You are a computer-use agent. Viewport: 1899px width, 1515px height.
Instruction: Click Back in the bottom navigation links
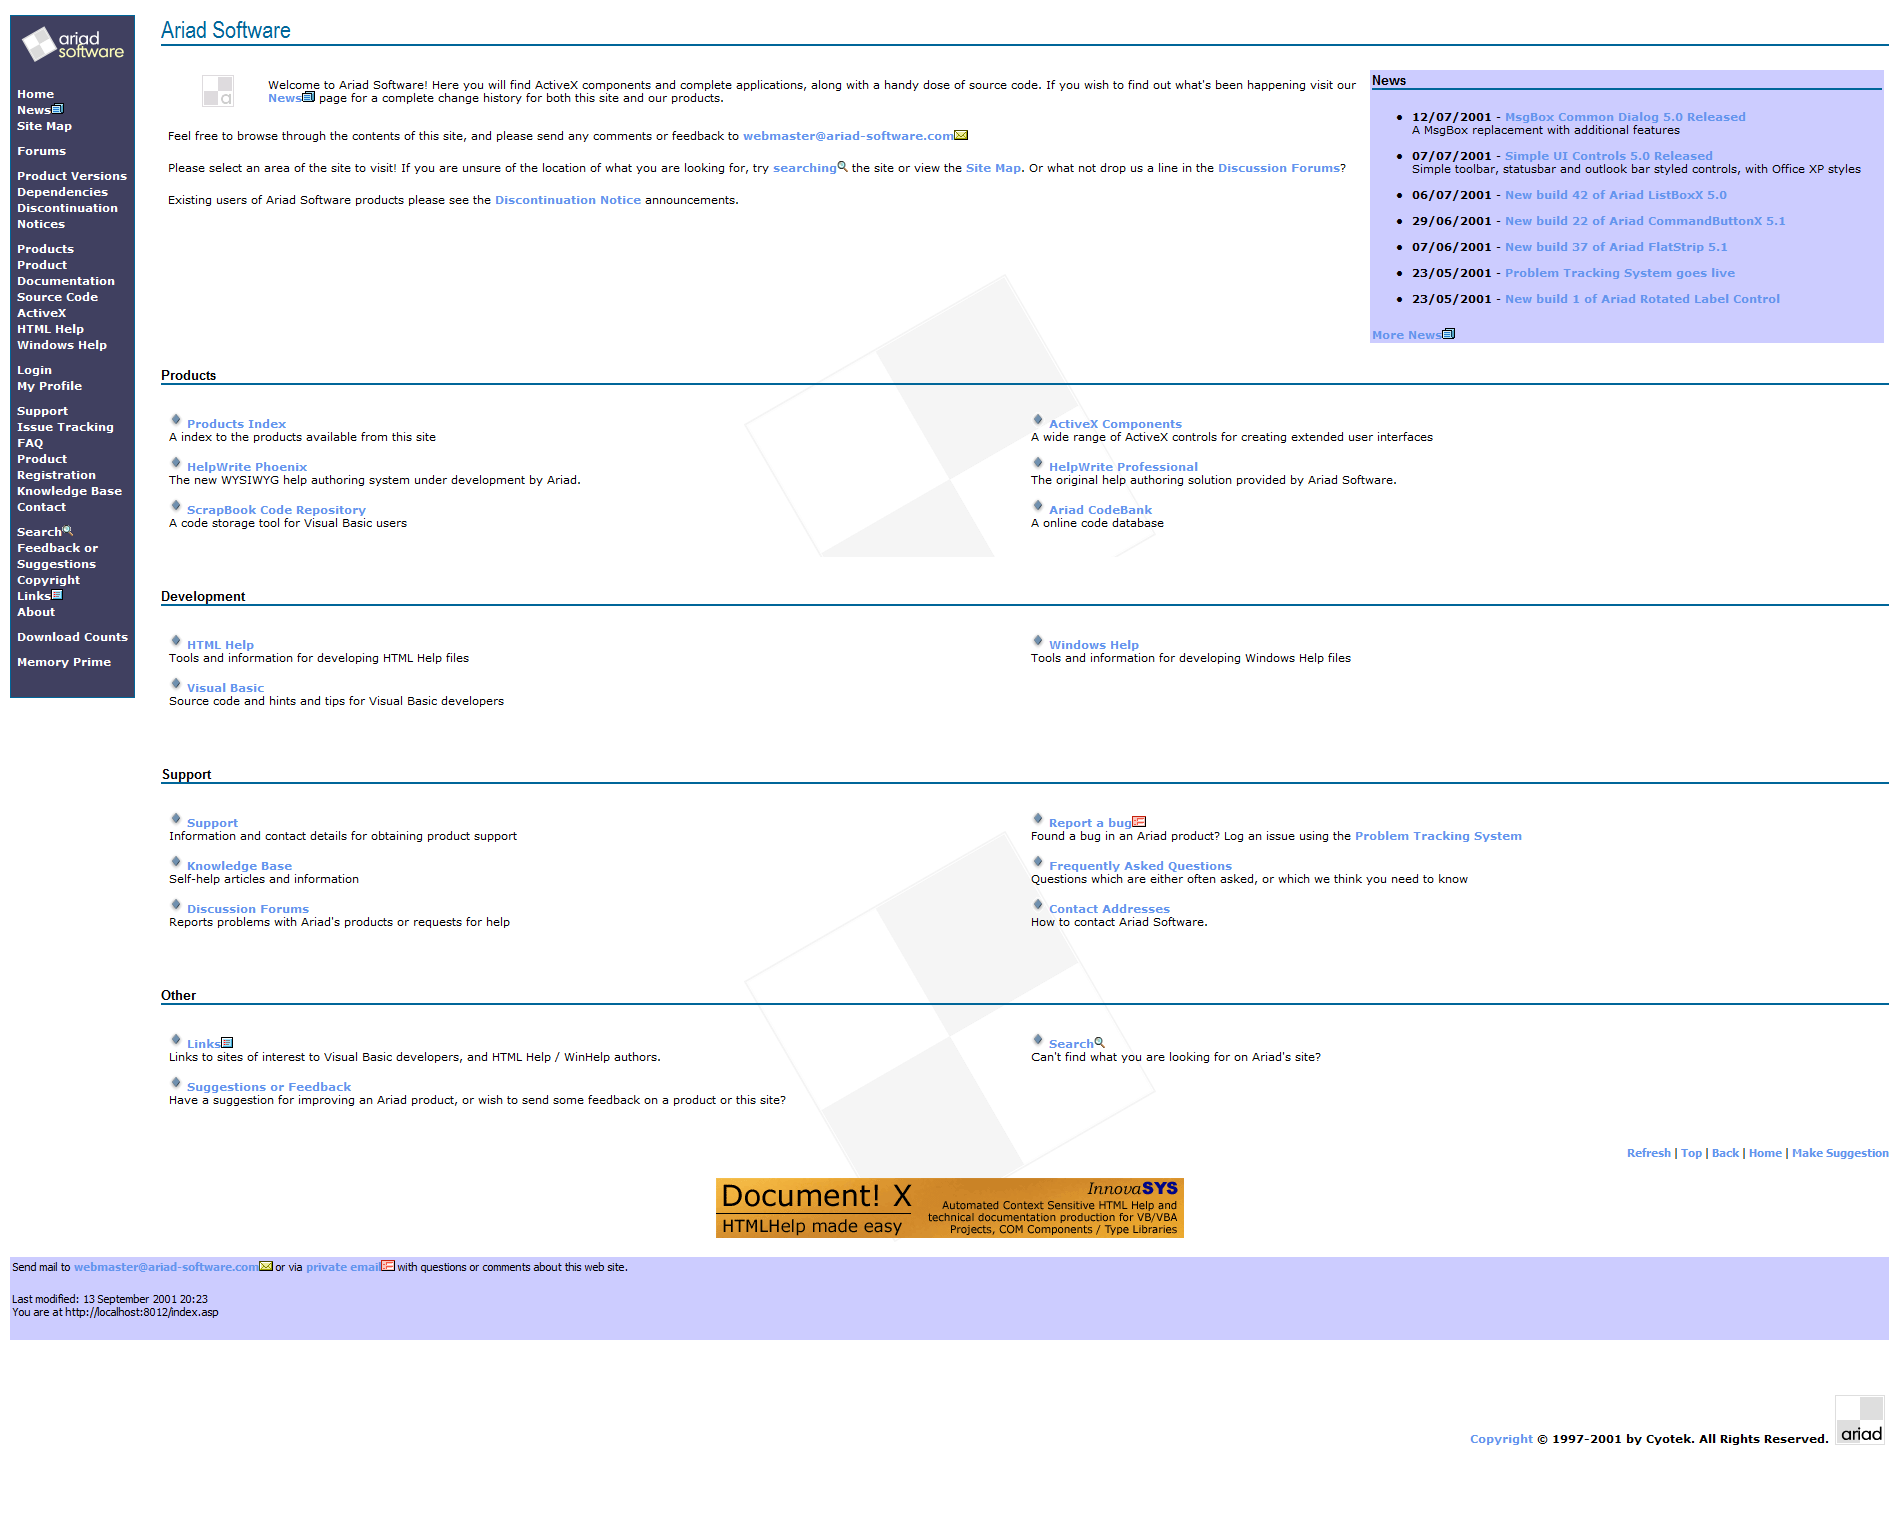pos(1725,1153)
